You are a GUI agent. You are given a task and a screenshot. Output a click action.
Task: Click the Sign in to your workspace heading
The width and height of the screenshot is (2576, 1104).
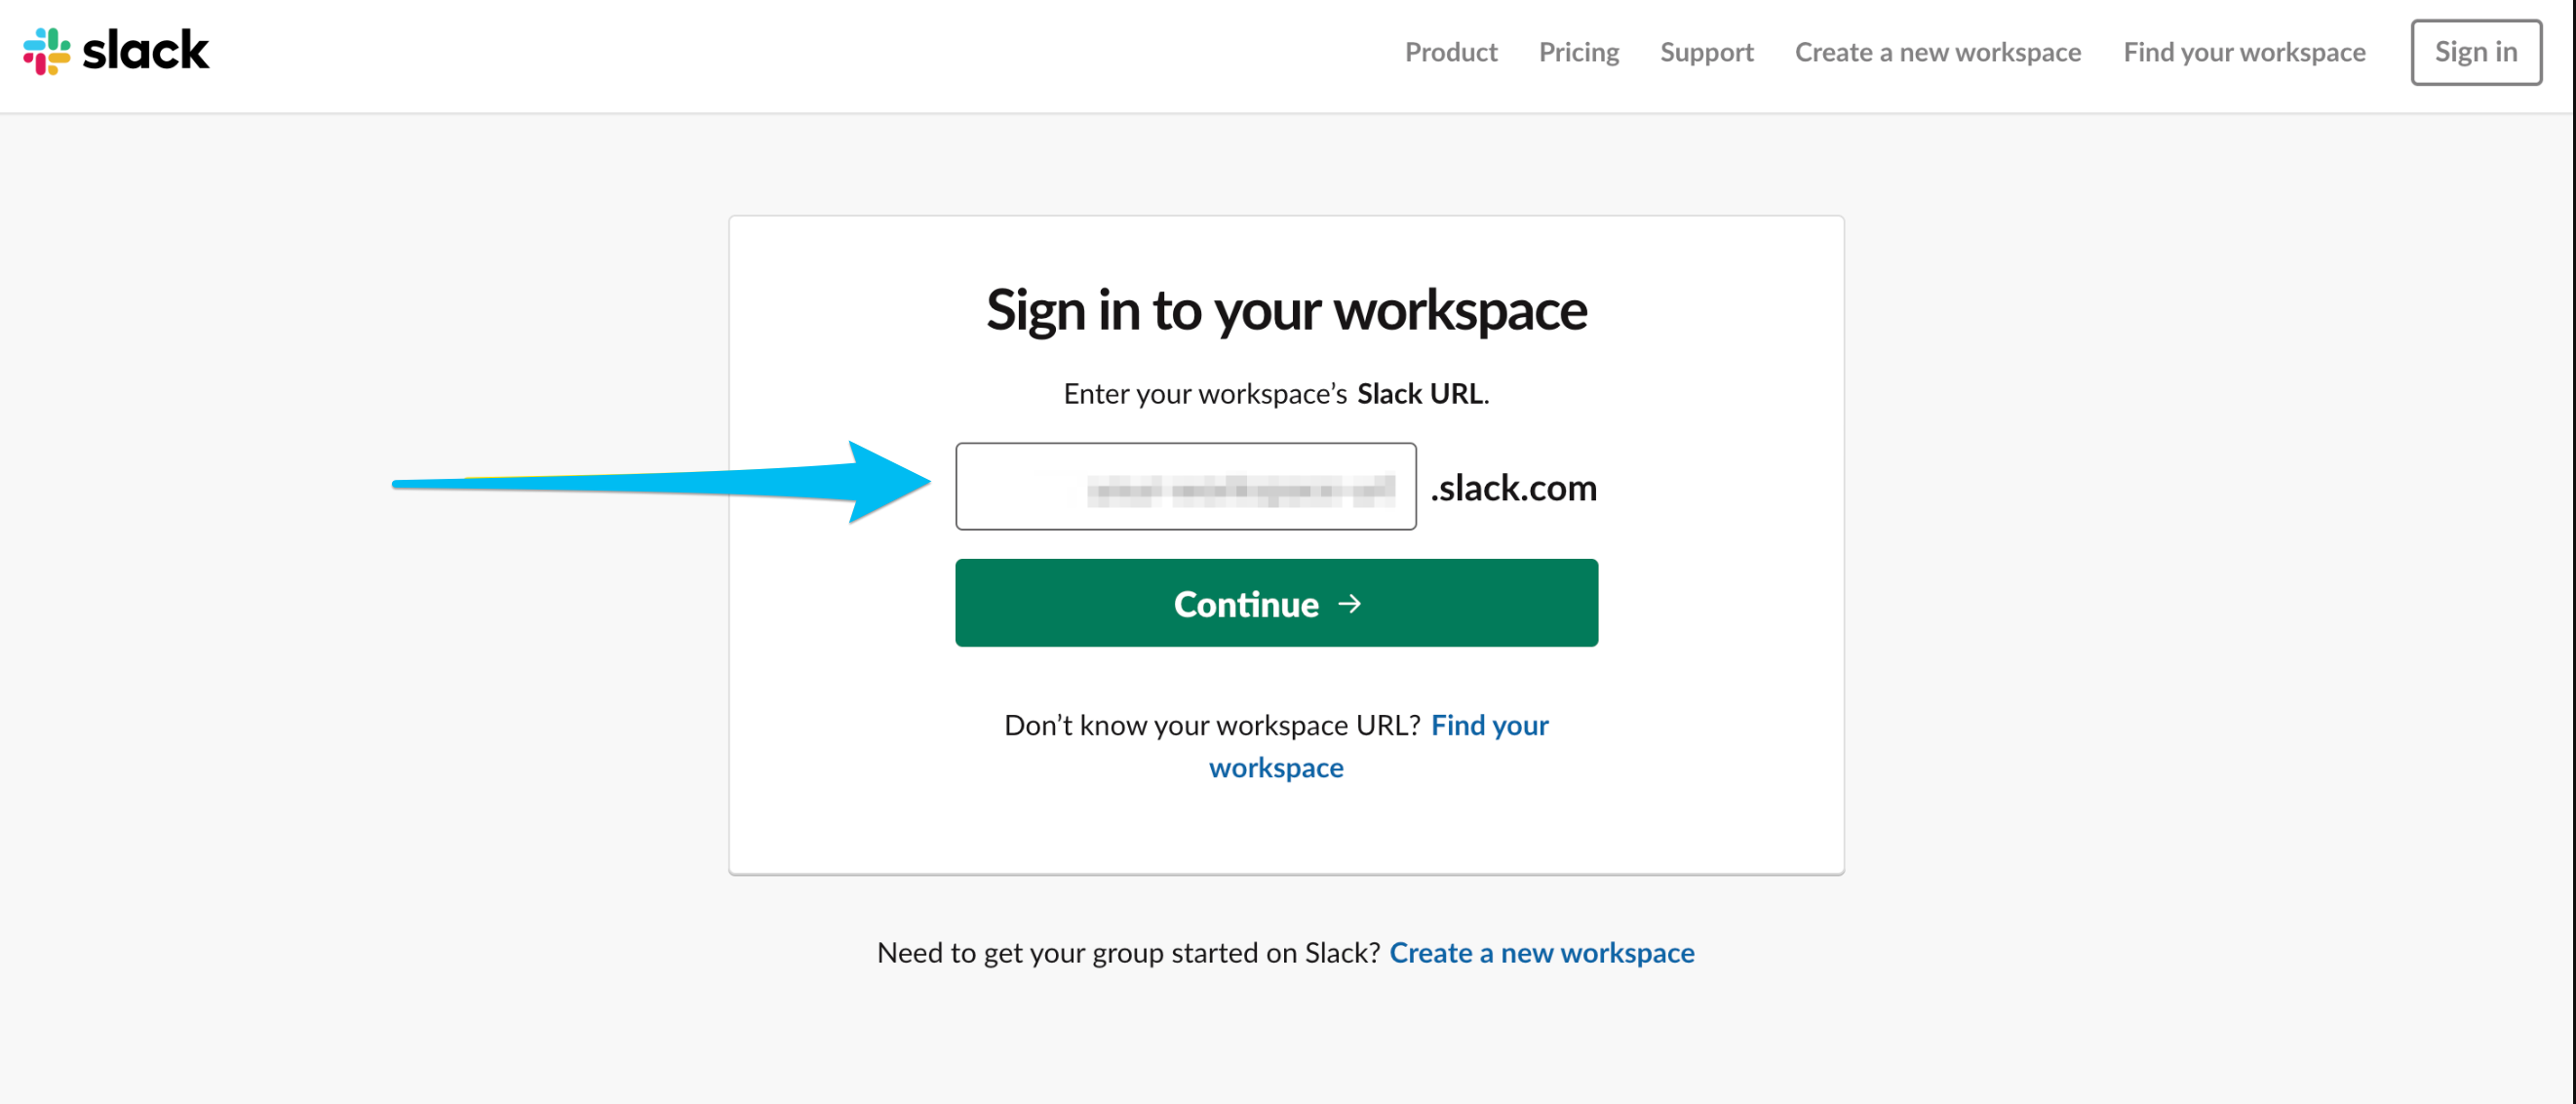pos(1285,310)
